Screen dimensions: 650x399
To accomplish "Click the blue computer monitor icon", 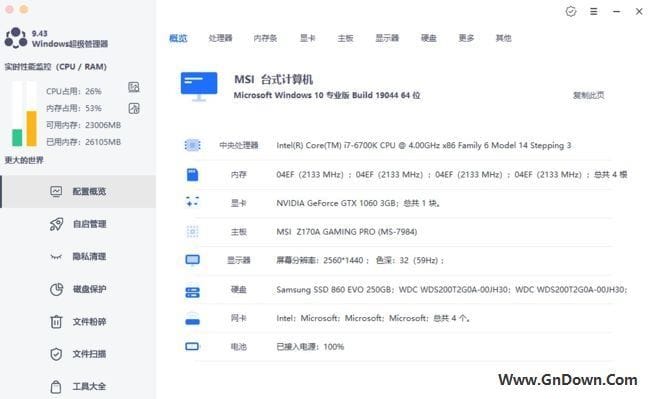I will [x=199, y=87].
